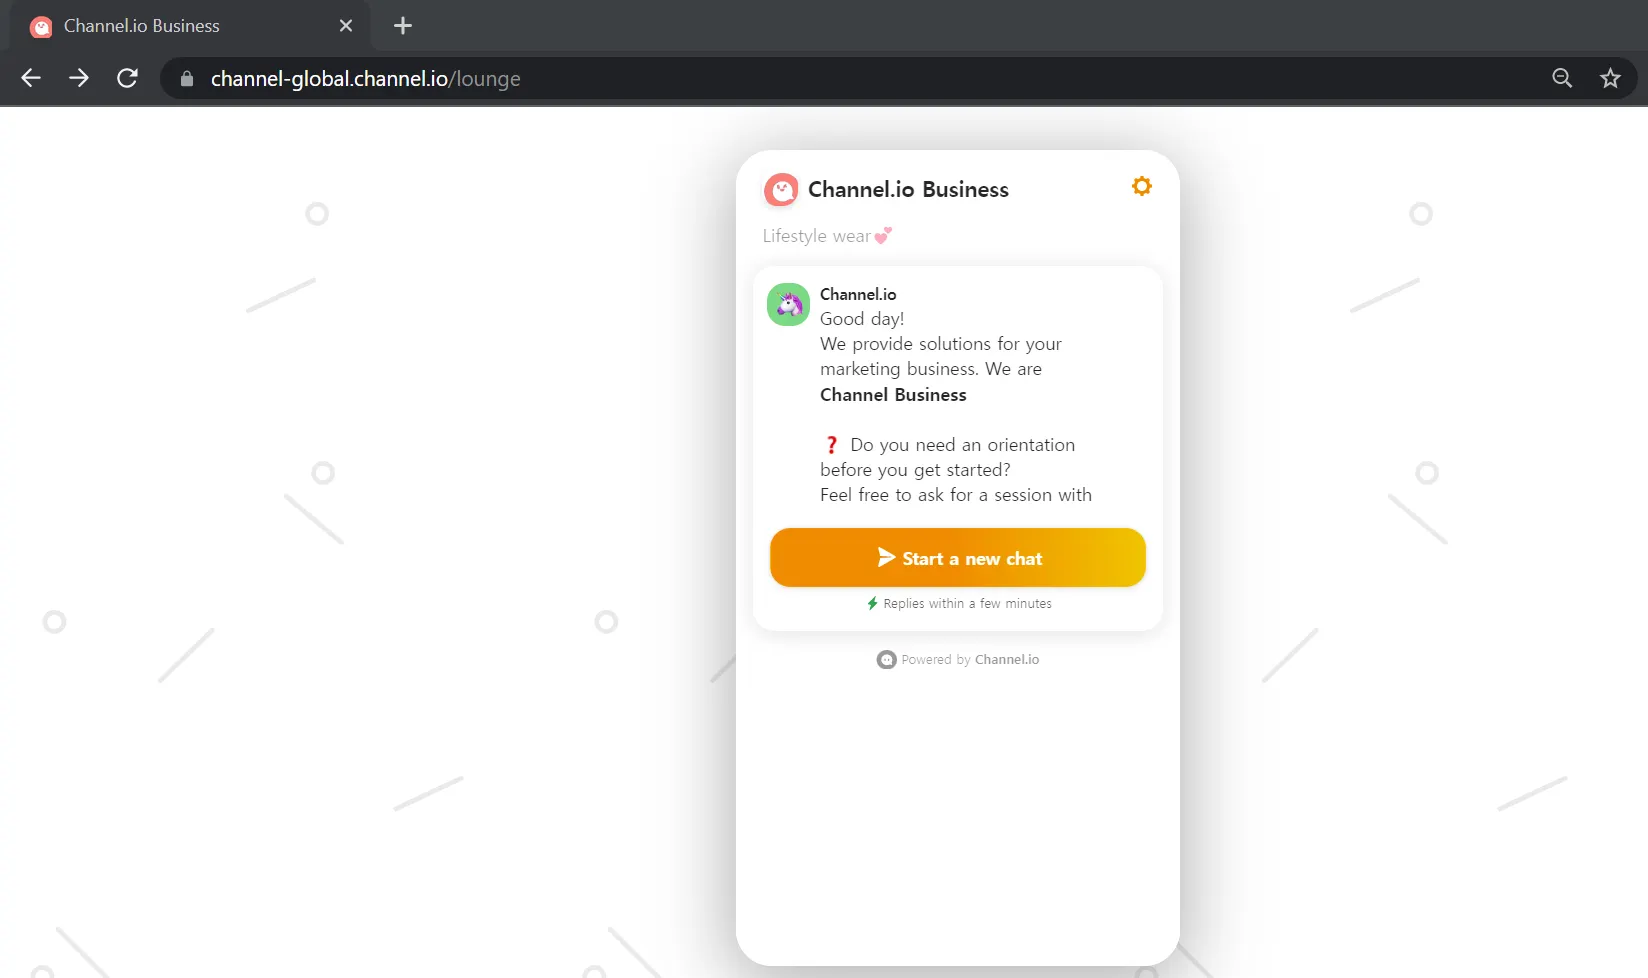Select the Channel.io Business browser tab
1648x978 pixels.
pos(190,26)
